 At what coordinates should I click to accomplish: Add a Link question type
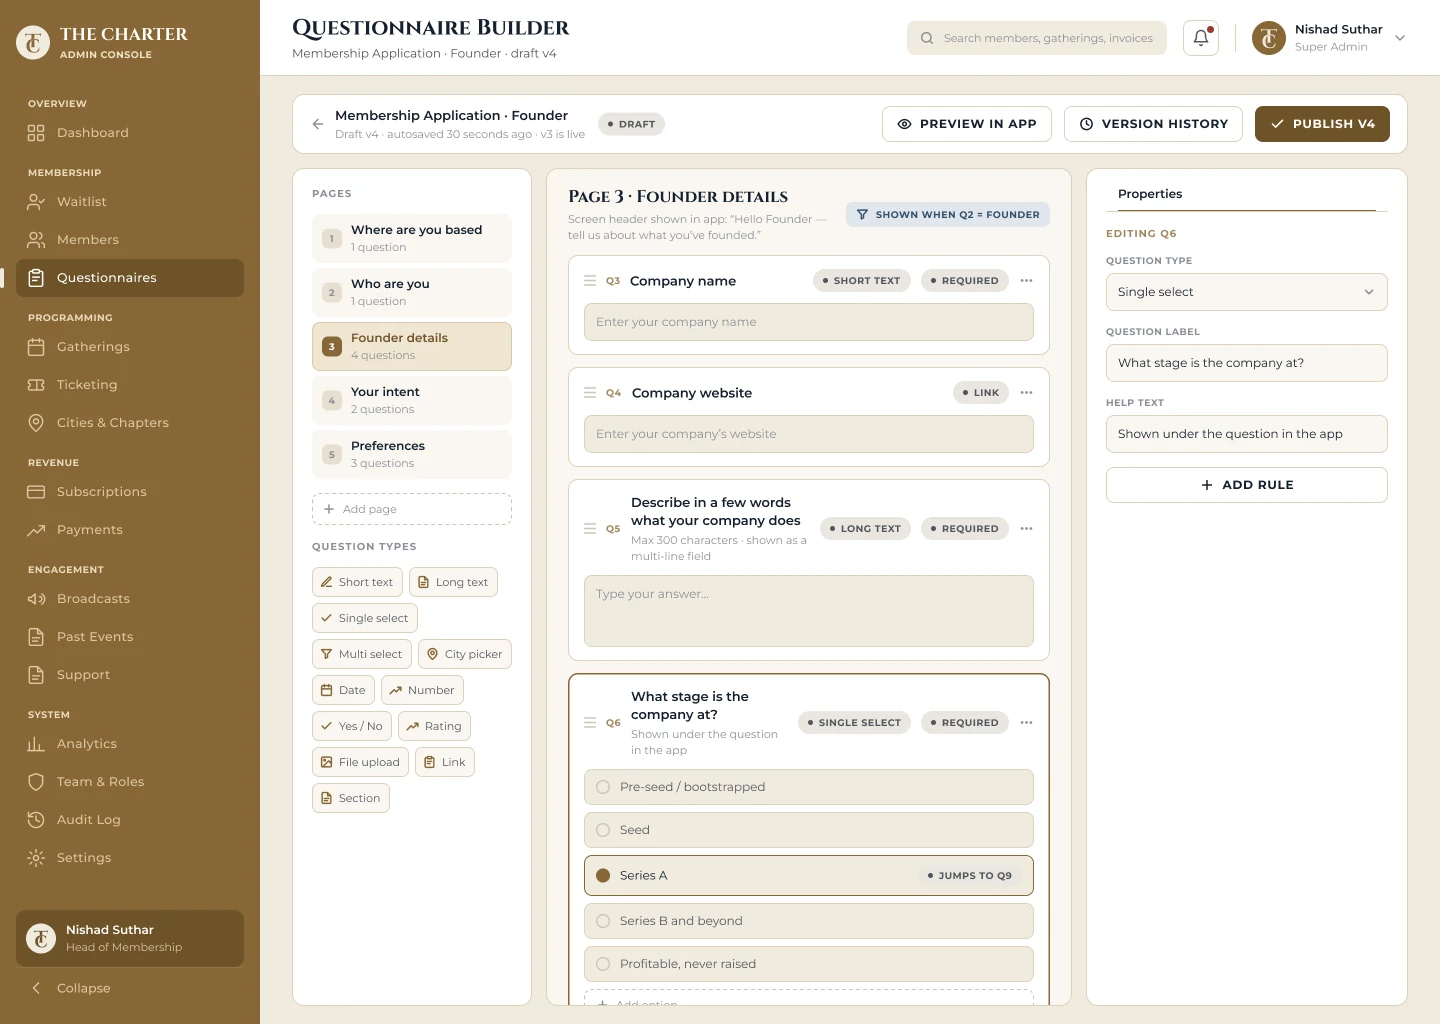[x=445, y=762]
